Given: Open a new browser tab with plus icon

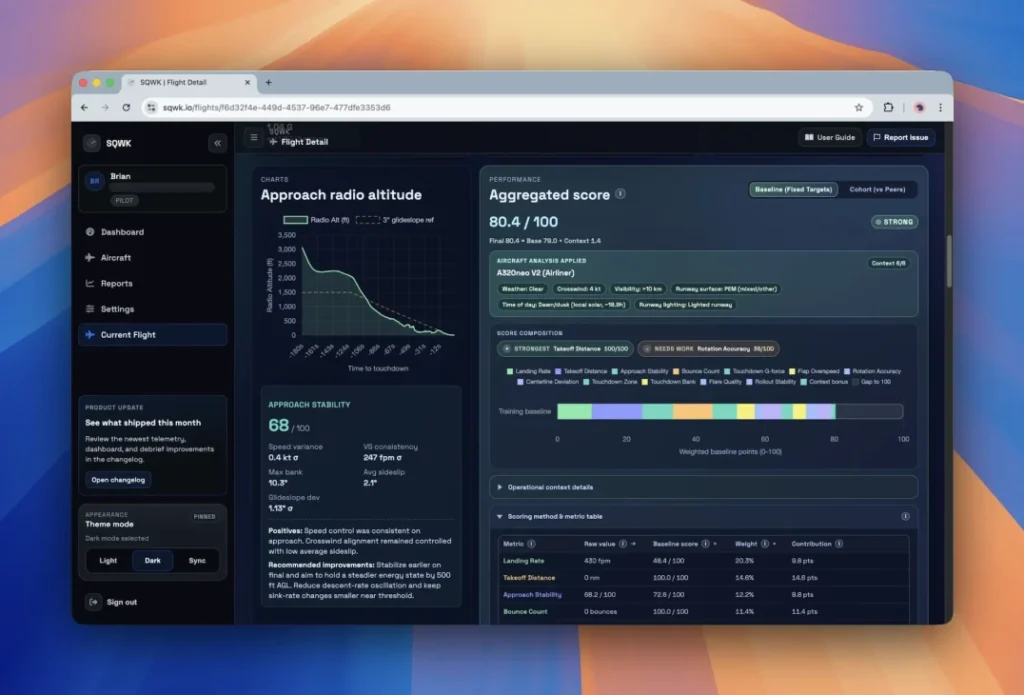Looking at the screenshot, I should [x=268, y=82].
